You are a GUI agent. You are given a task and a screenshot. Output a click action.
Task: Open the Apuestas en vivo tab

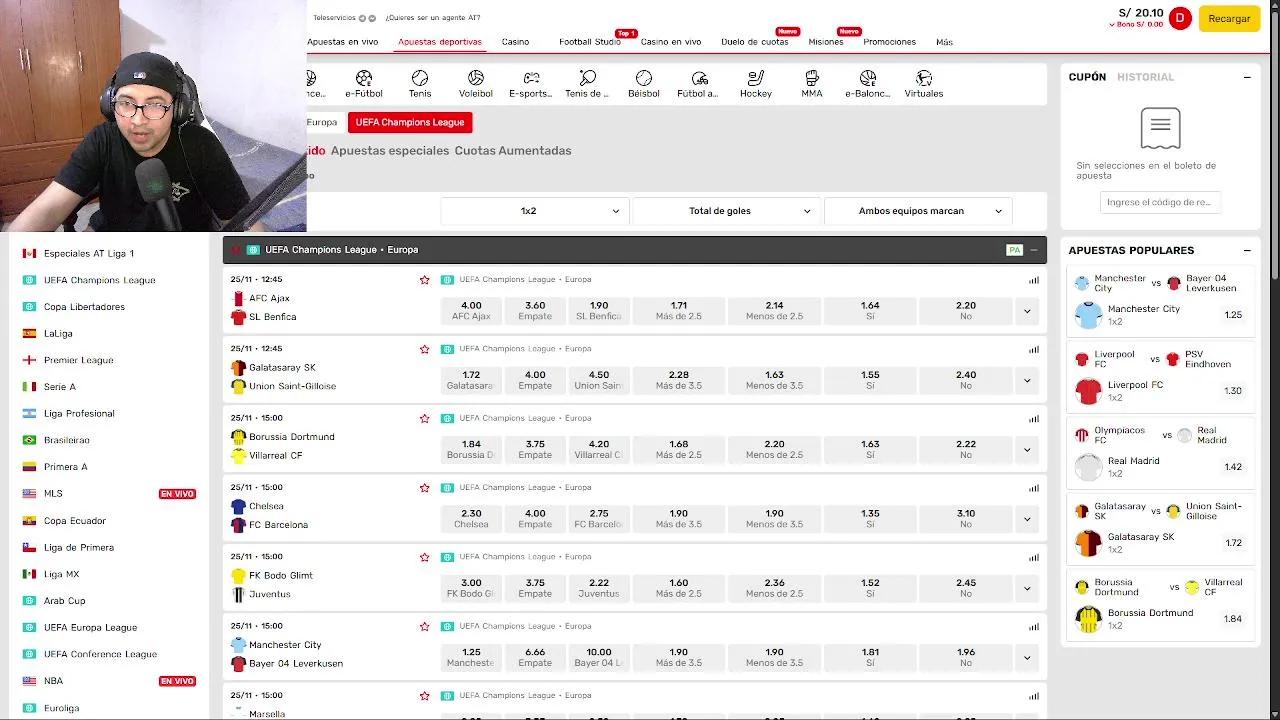pos(343,42)
